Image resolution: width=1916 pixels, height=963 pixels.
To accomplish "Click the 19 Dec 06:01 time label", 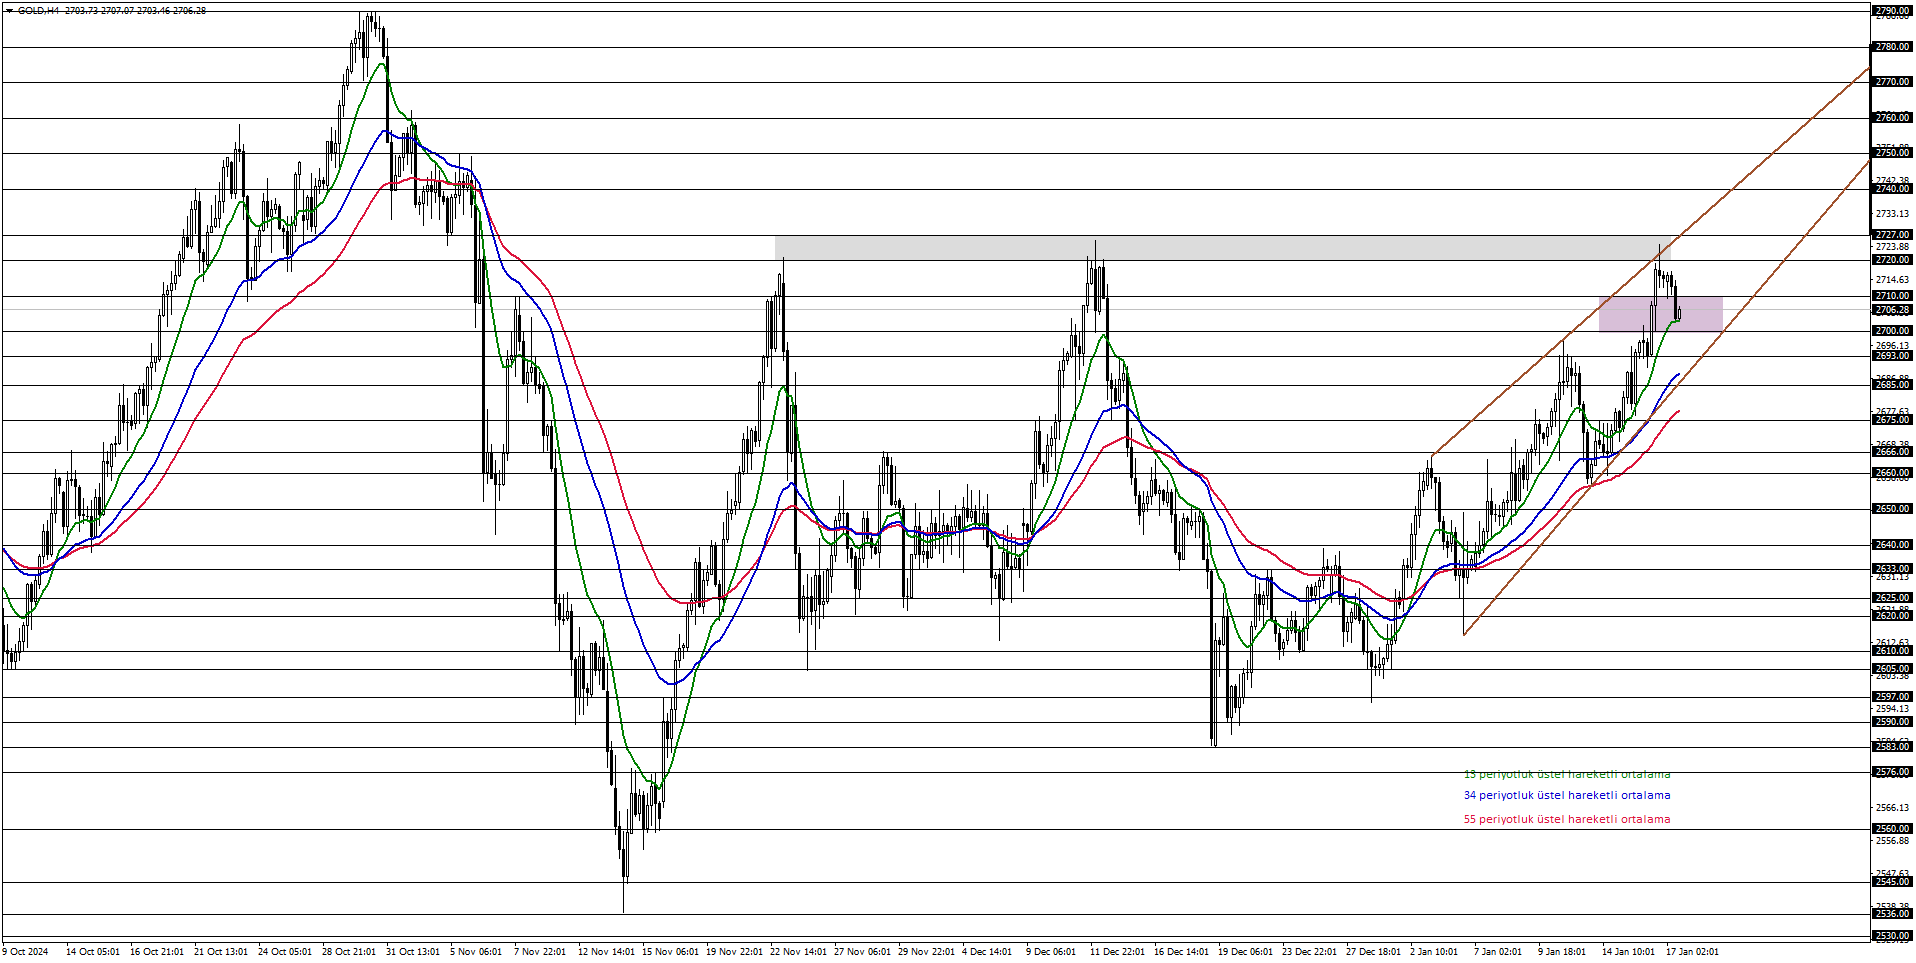I will (x=1245, y=952).
